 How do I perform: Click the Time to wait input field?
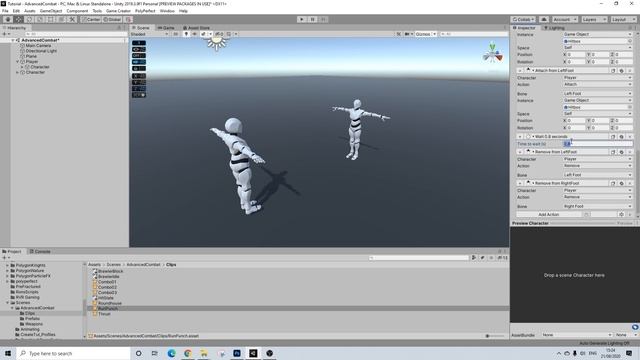(597, 144)
